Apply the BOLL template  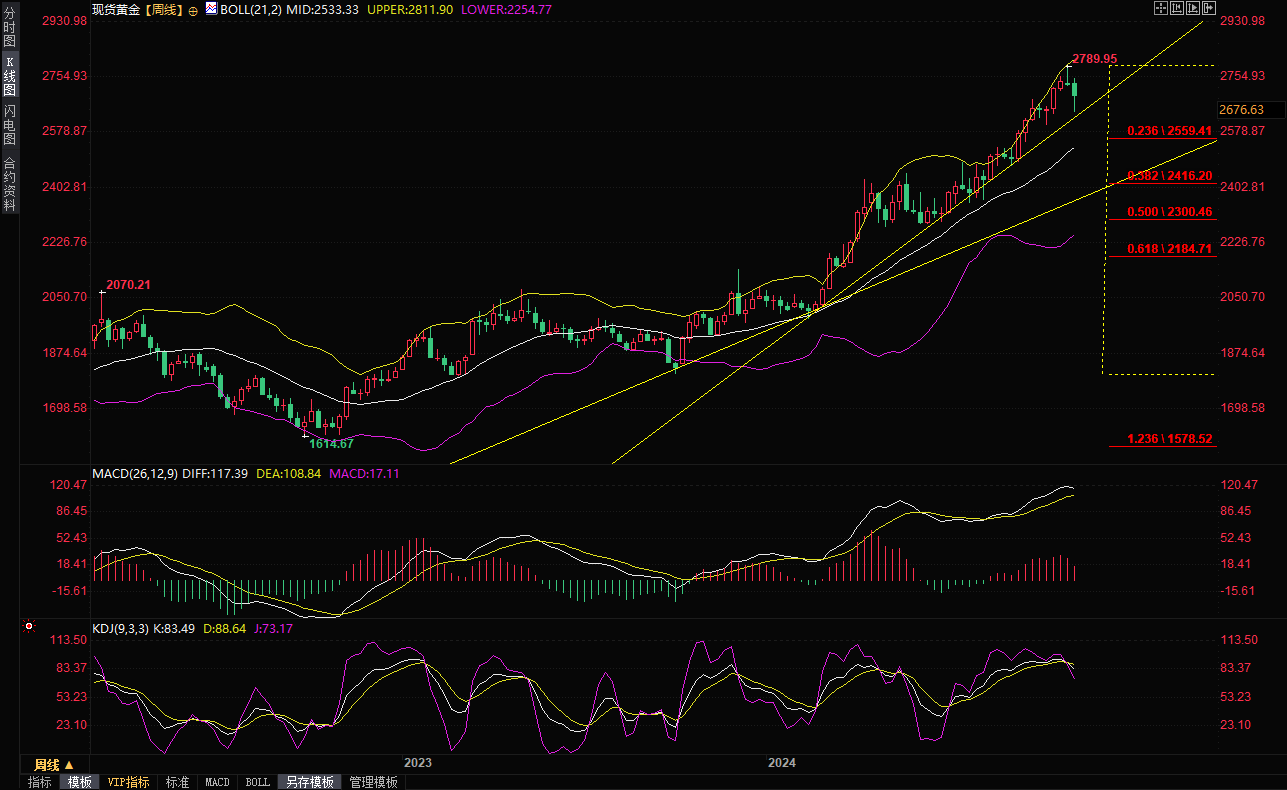tap(257, 782)
